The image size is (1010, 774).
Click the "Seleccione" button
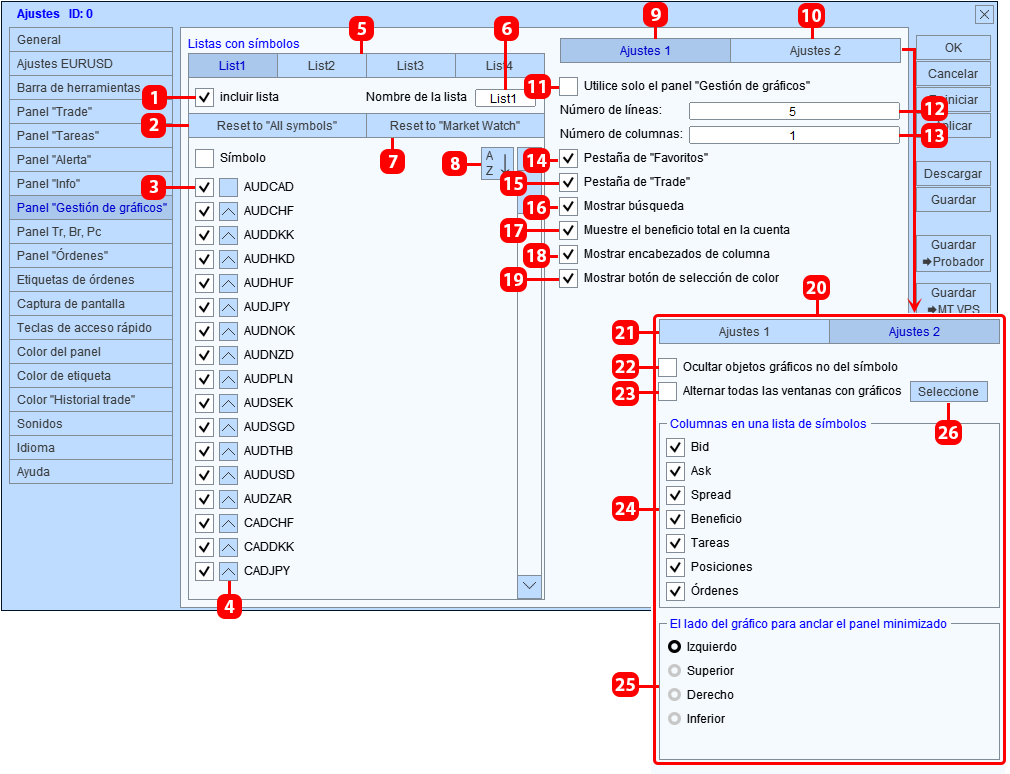[948, 392]
